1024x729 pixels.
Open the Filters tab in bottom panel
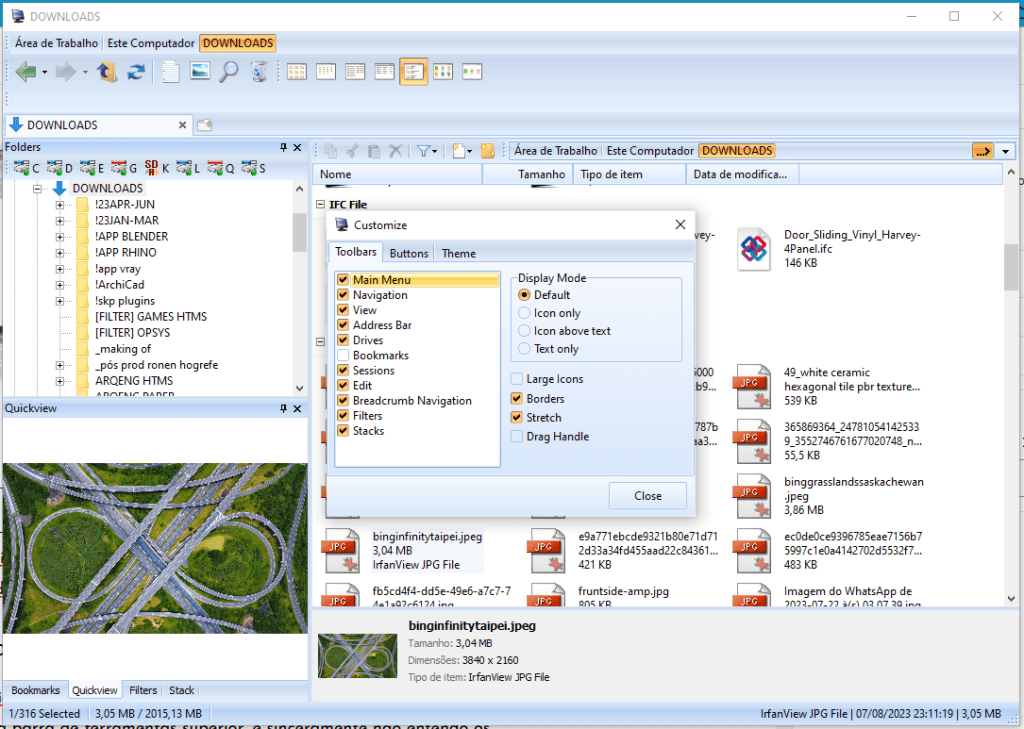click(143, 690)
